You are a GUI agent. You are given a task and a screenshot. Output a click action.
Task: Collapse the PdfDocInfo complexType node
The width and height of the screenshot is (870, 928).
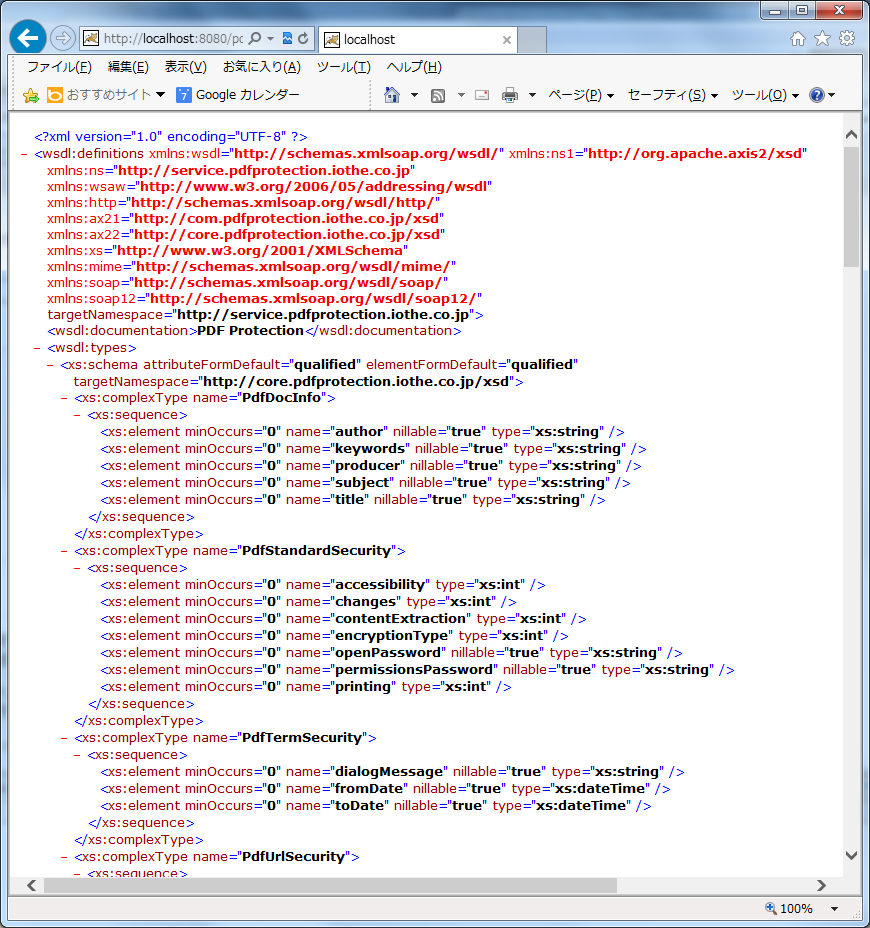(64, 398)
